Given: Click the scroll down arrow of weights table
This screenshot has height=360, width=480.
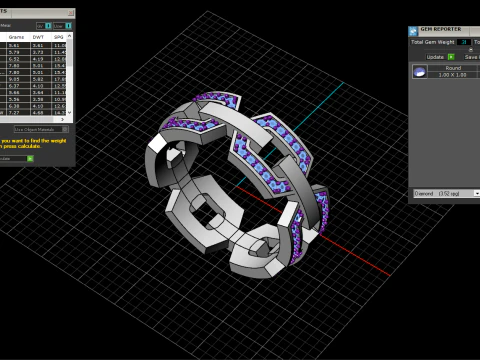Looking at the screenshot, I should point(69,113).
